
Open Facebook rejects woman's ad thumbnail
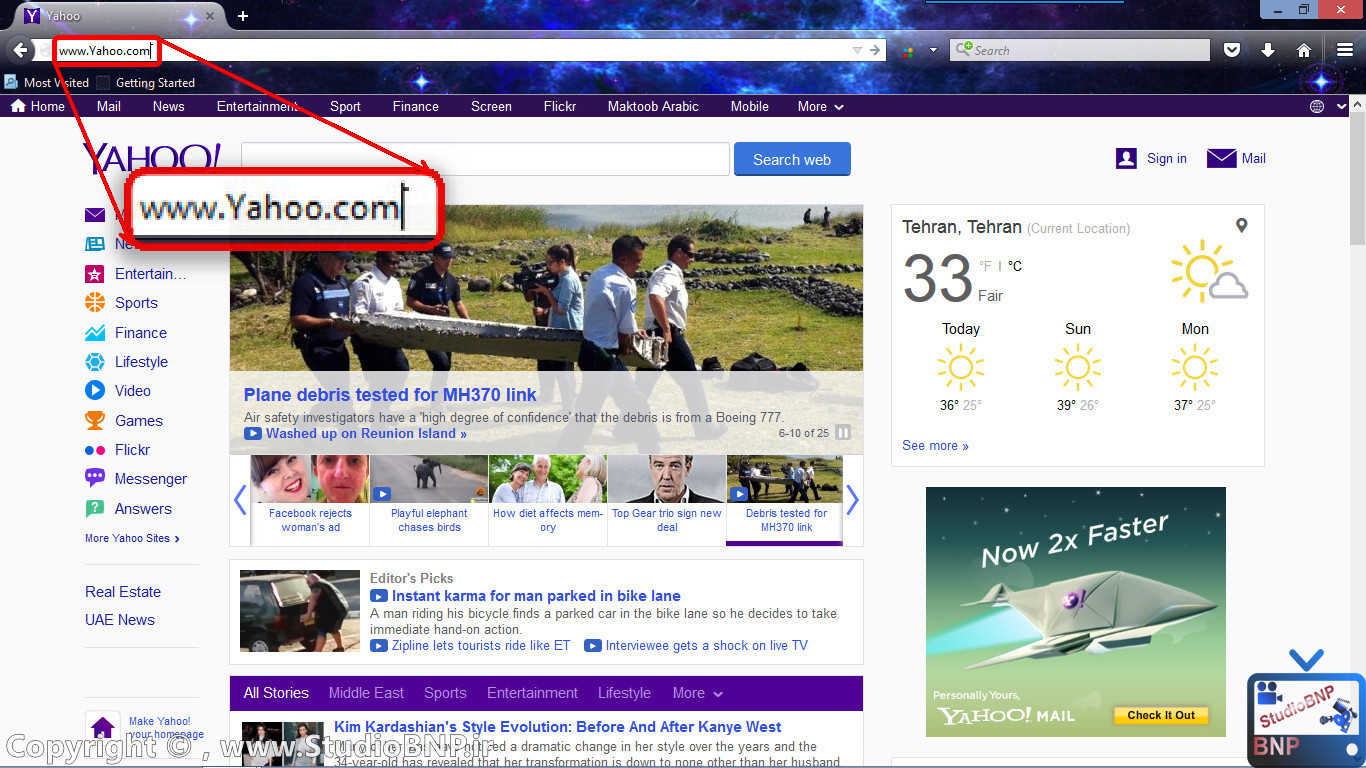[x=310, y=499]
